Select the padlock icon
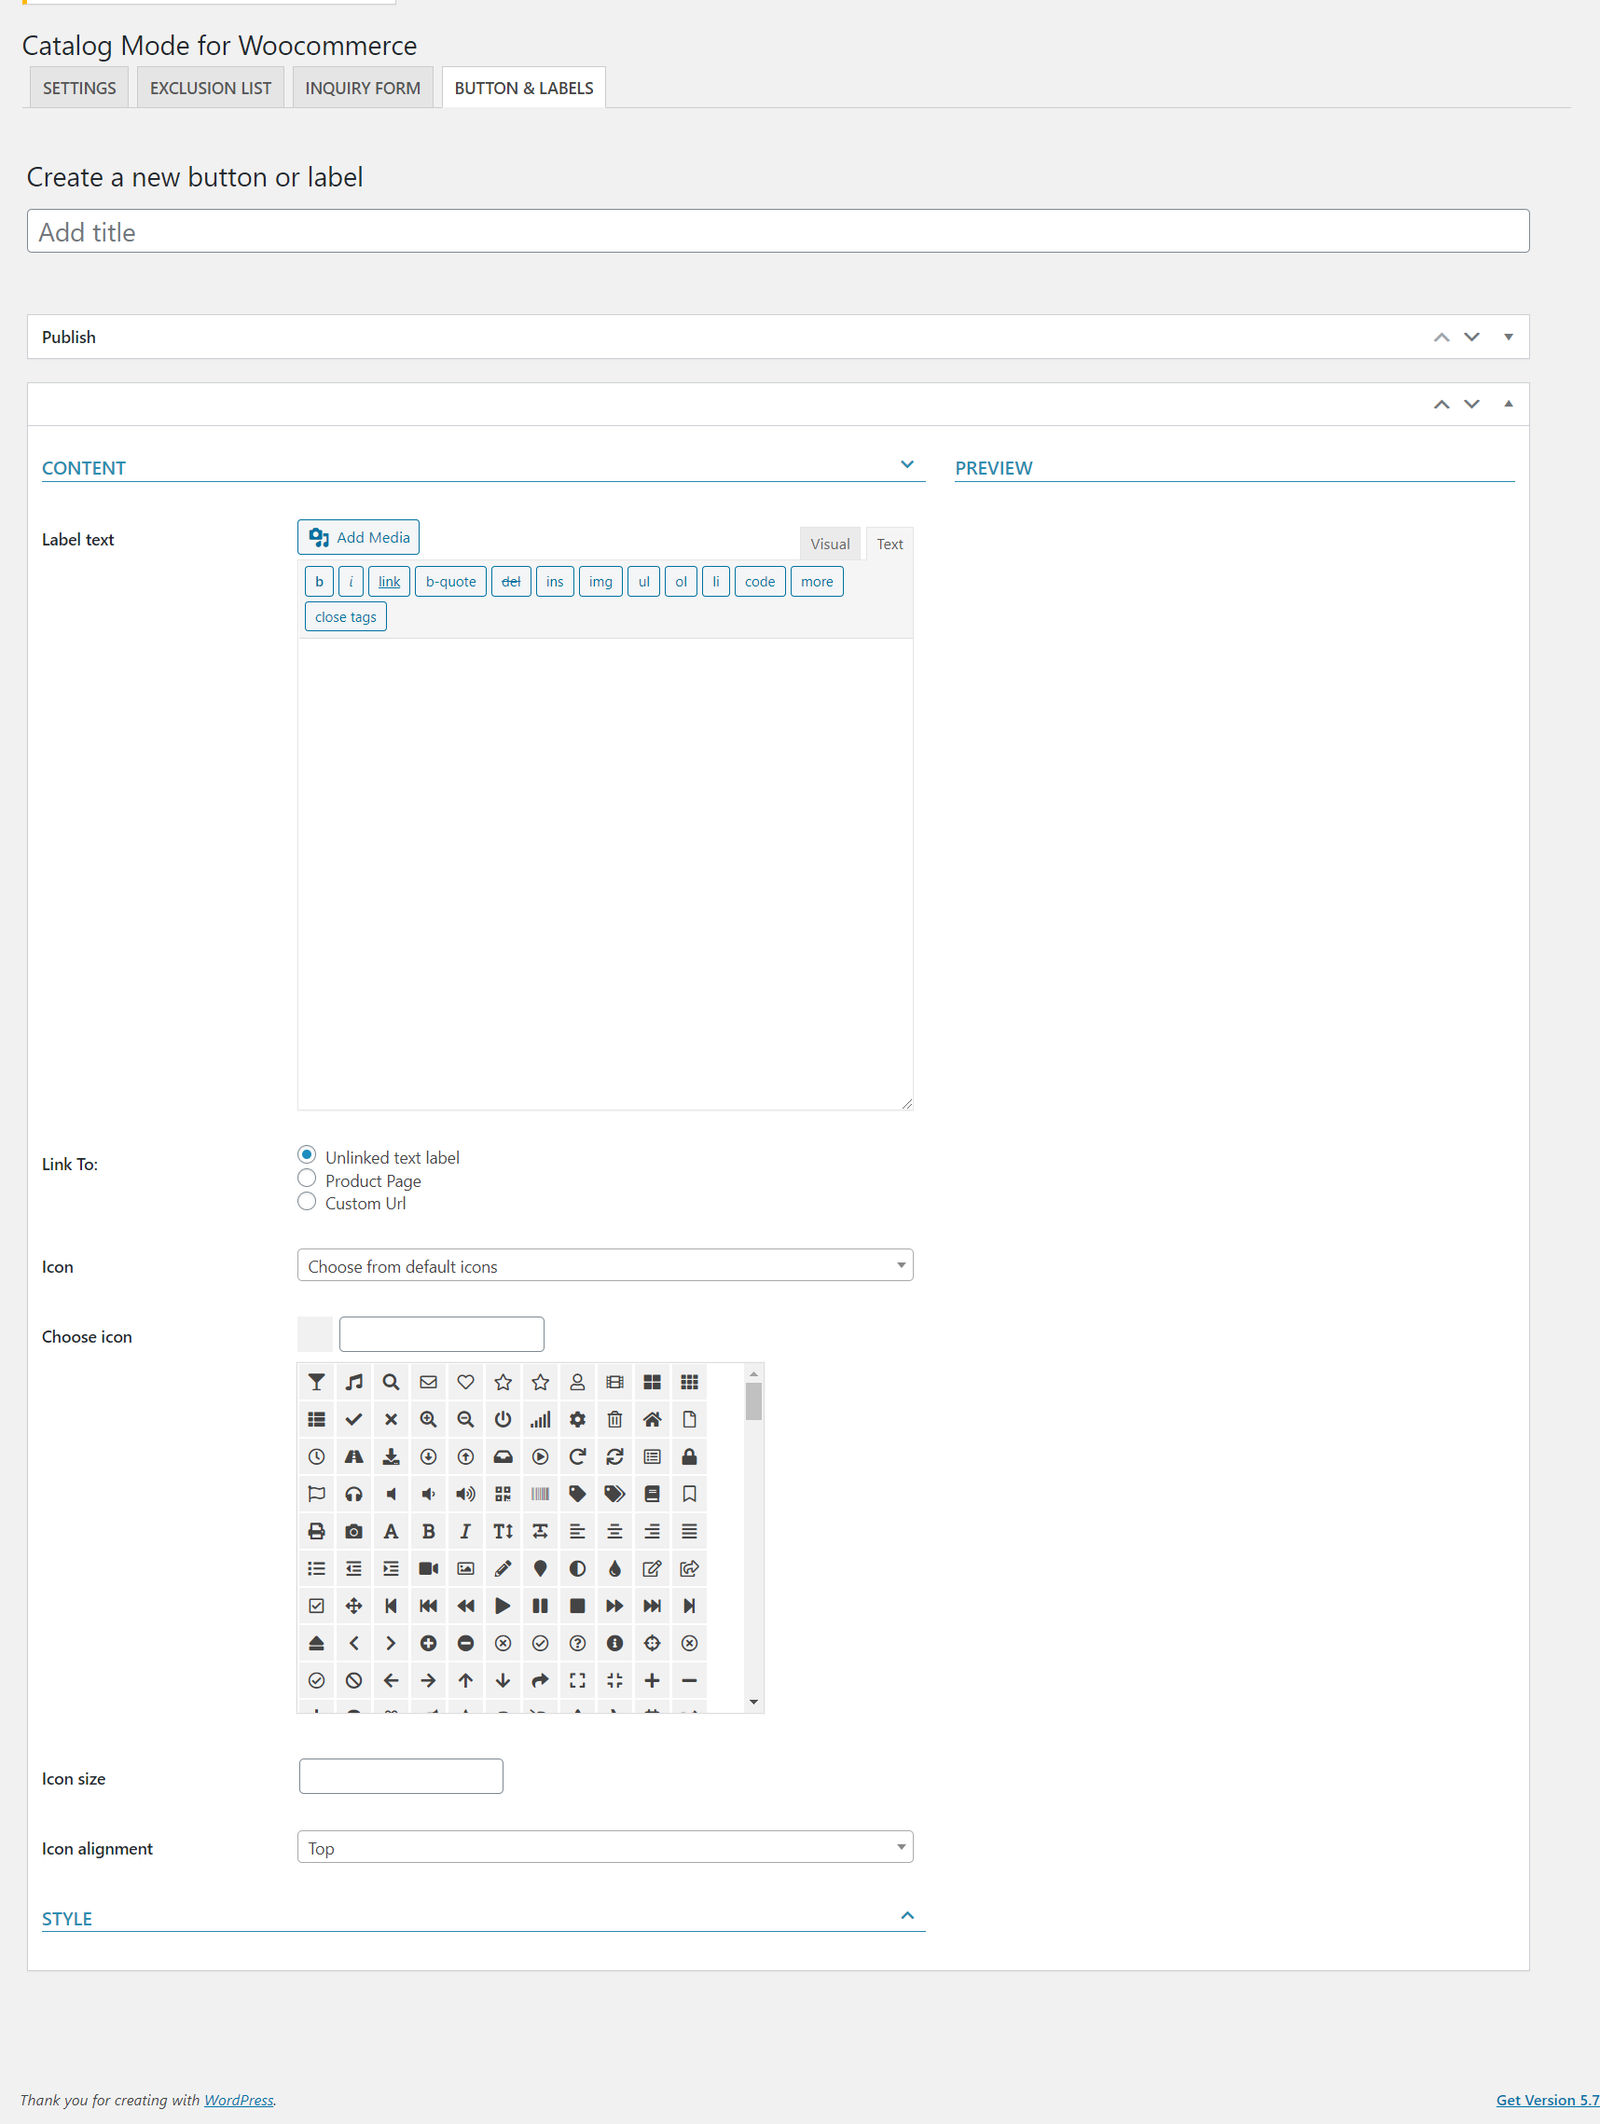 pyautogui.click(x=689, y=1457)
